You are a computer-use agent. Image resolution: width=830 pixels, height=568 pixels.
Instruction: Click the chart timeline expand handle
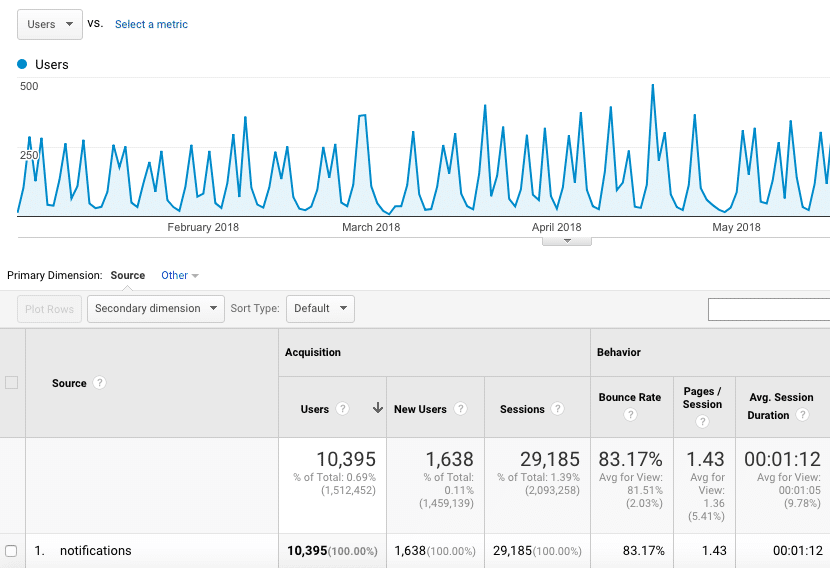[x=568, y=240]
